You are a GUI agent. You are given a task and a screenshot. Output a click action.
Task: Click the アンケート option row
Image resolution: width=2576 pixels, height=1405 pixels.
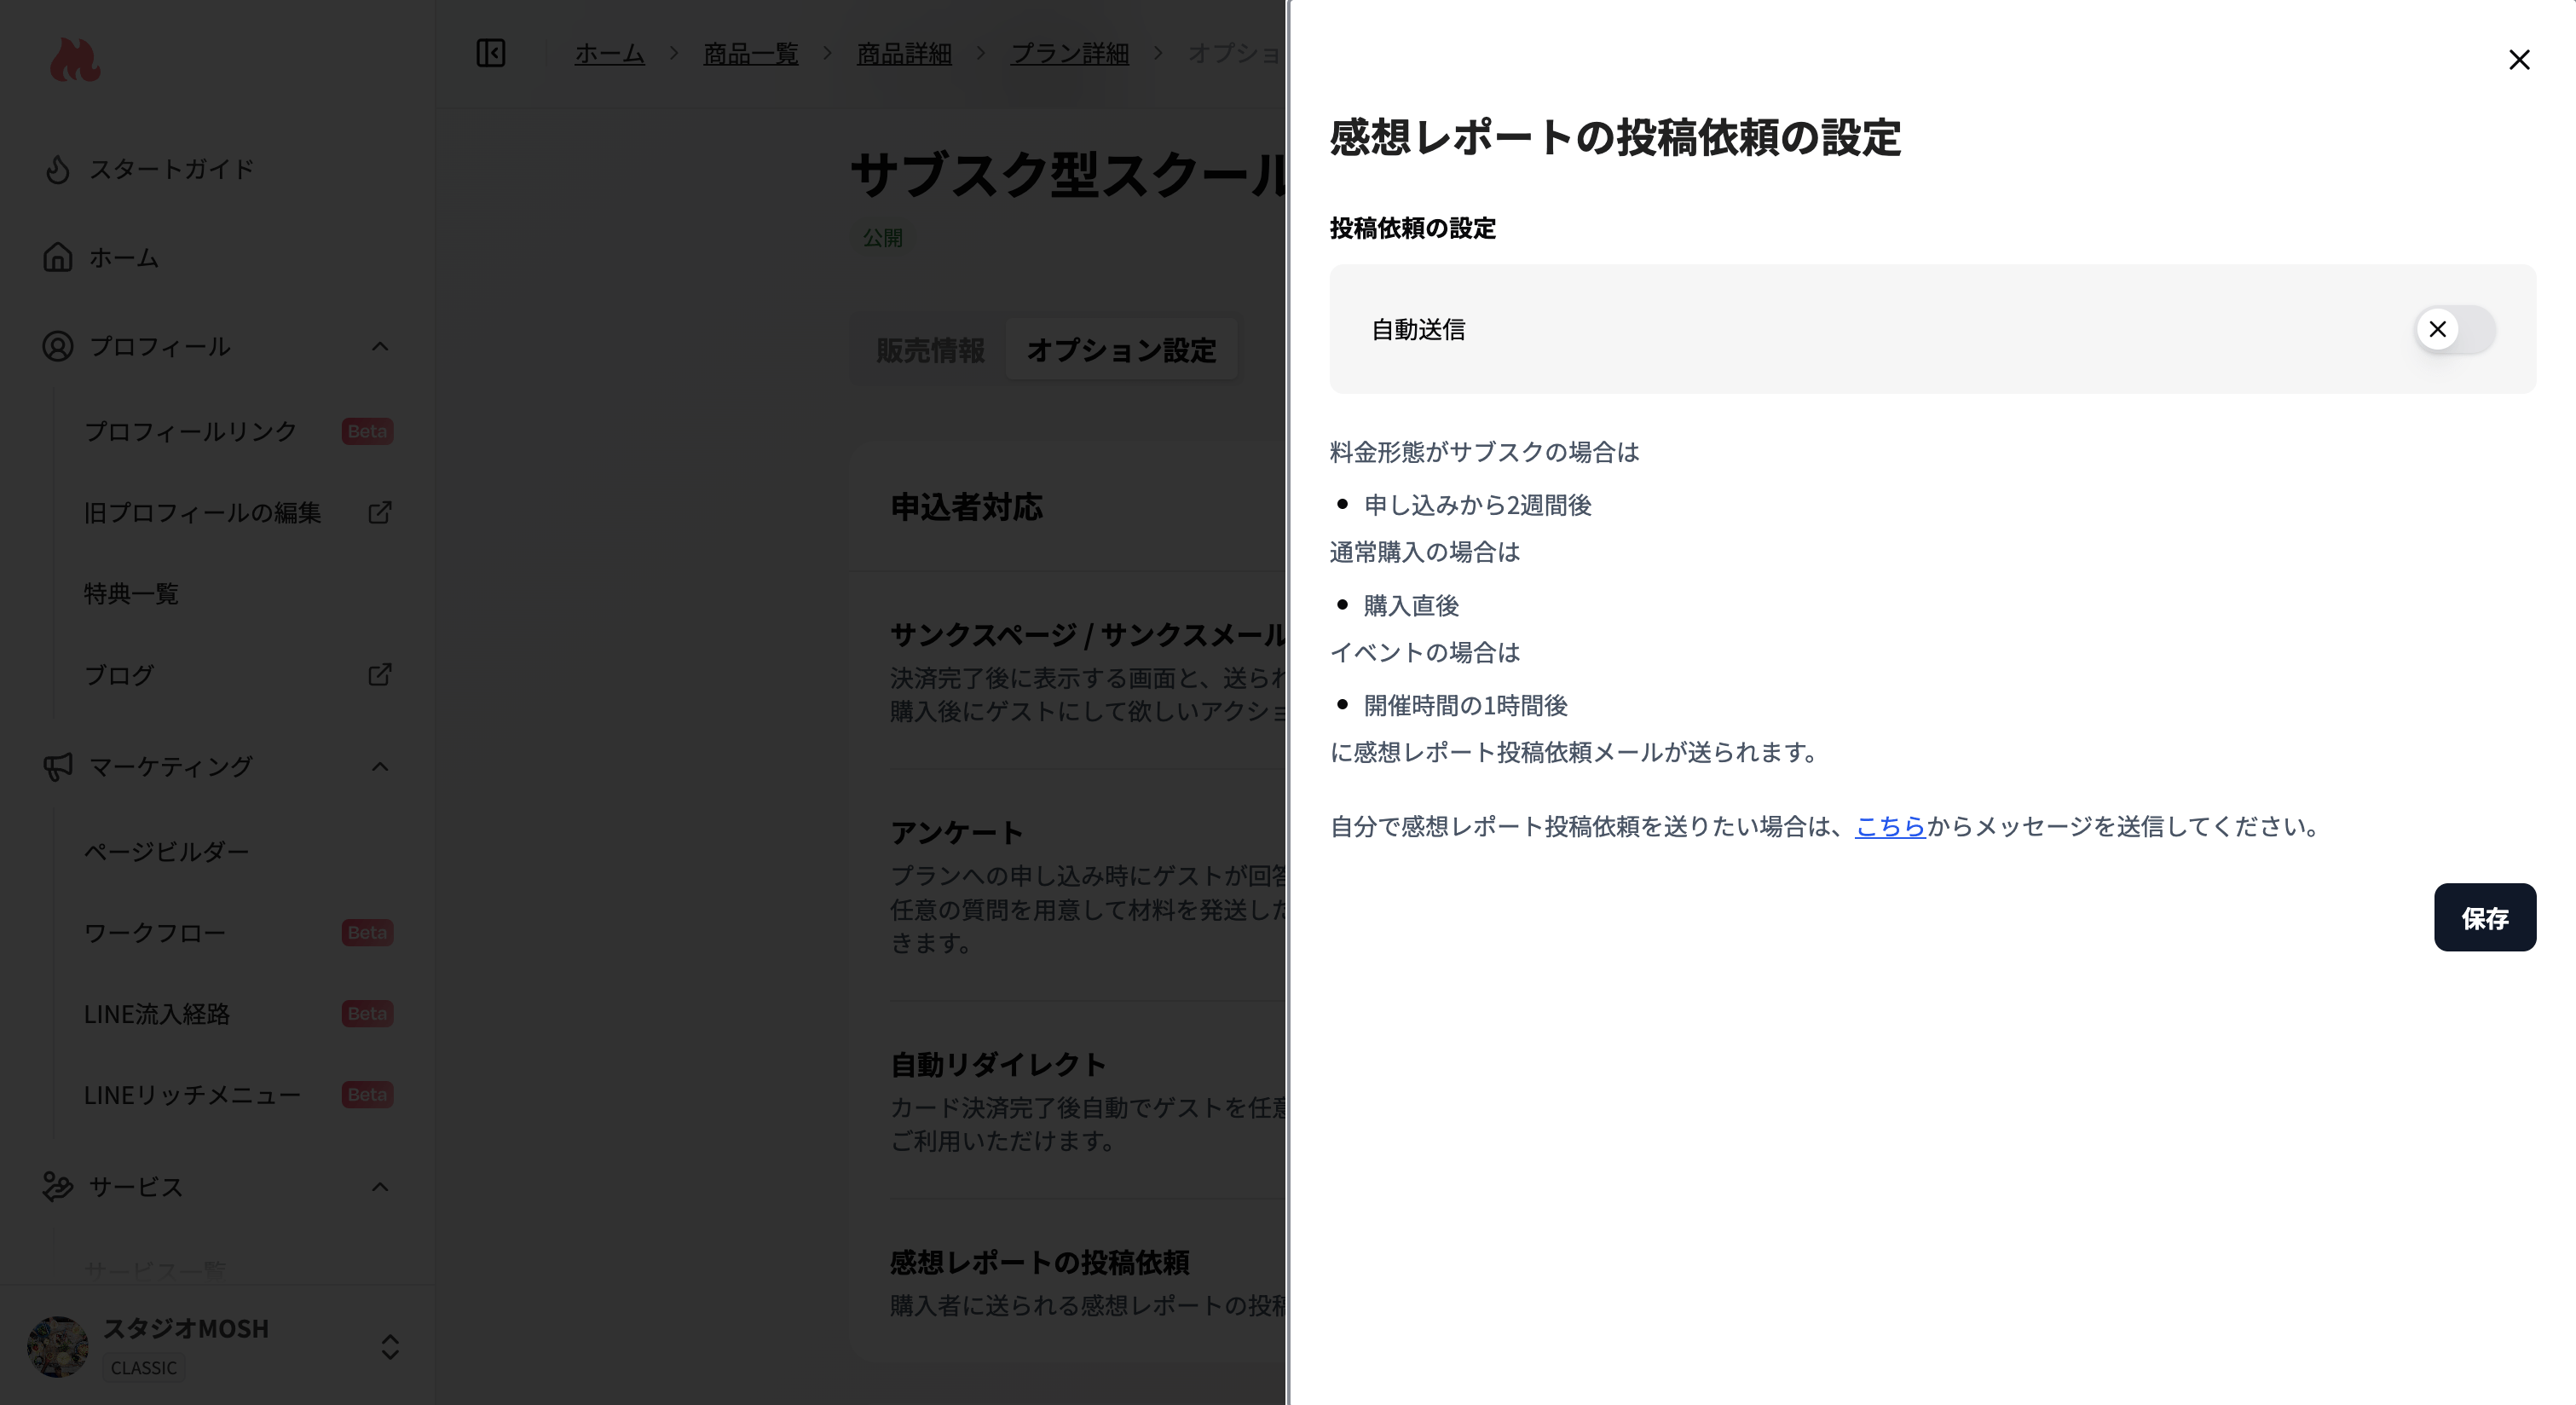tap(1087, 886)
